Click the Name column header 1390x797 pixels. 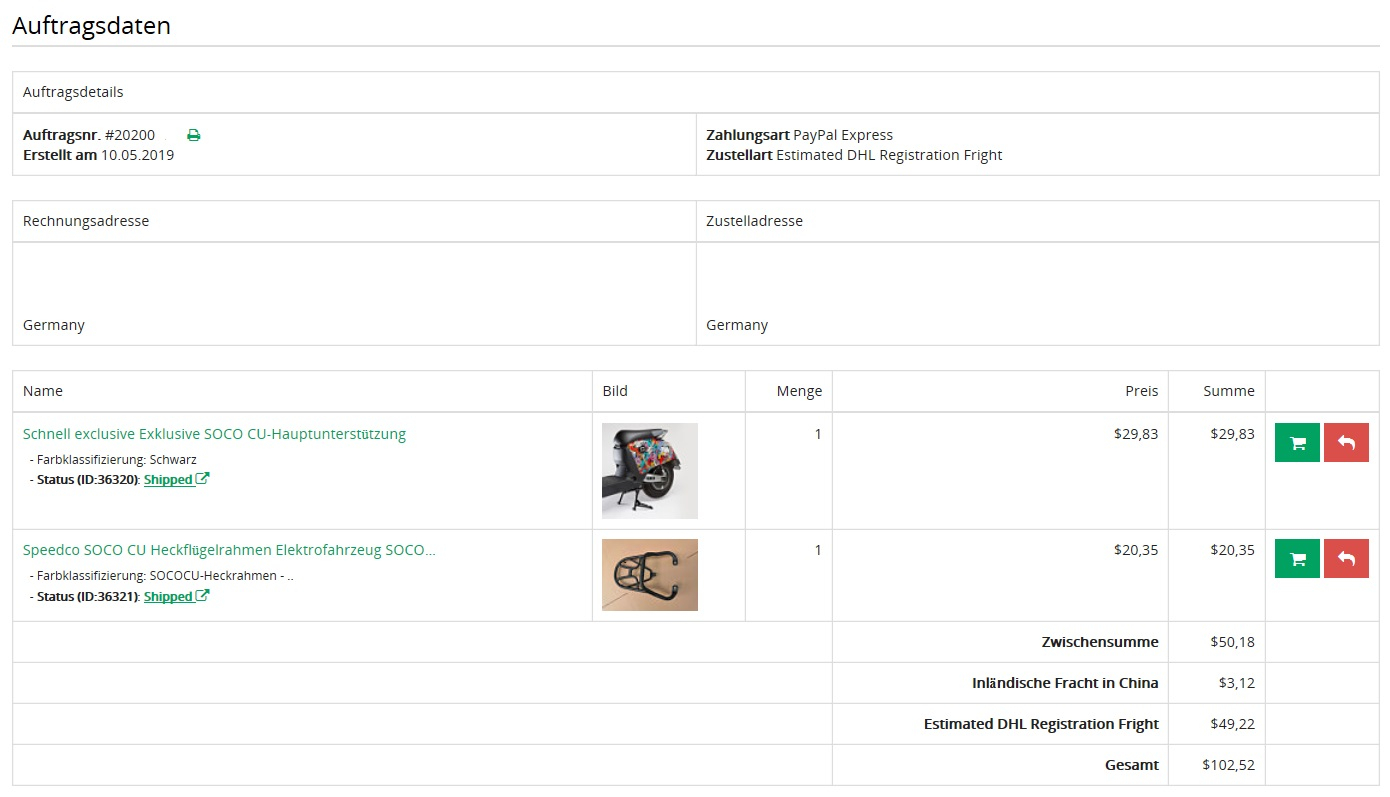coord(43,391)
